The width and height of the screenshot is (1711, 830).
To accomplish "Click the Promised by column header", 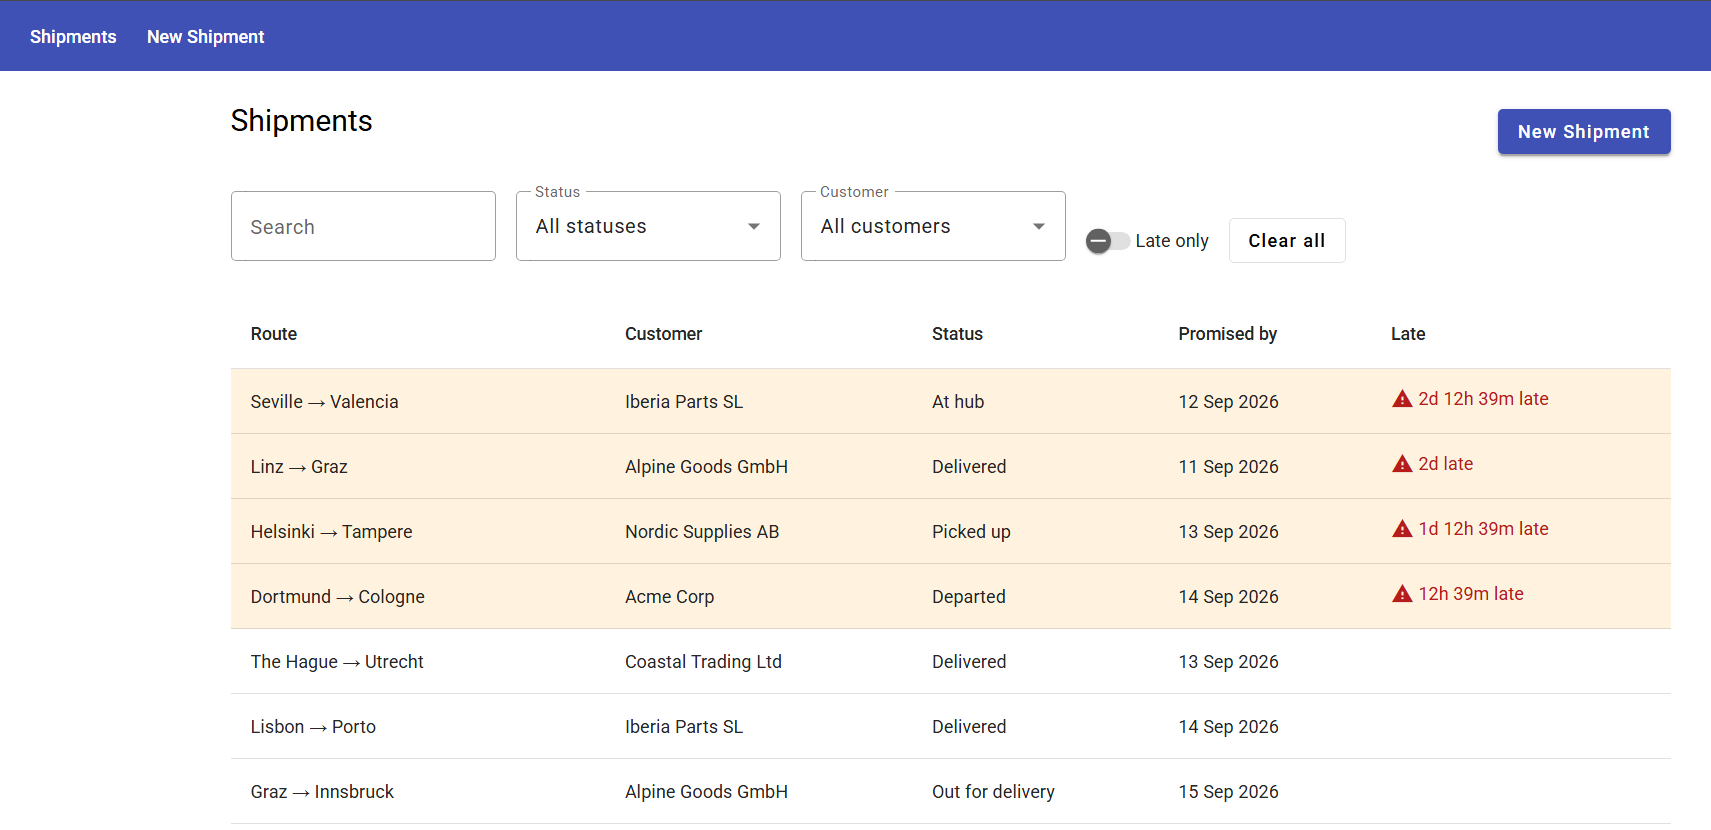I will click(1228, 334).
